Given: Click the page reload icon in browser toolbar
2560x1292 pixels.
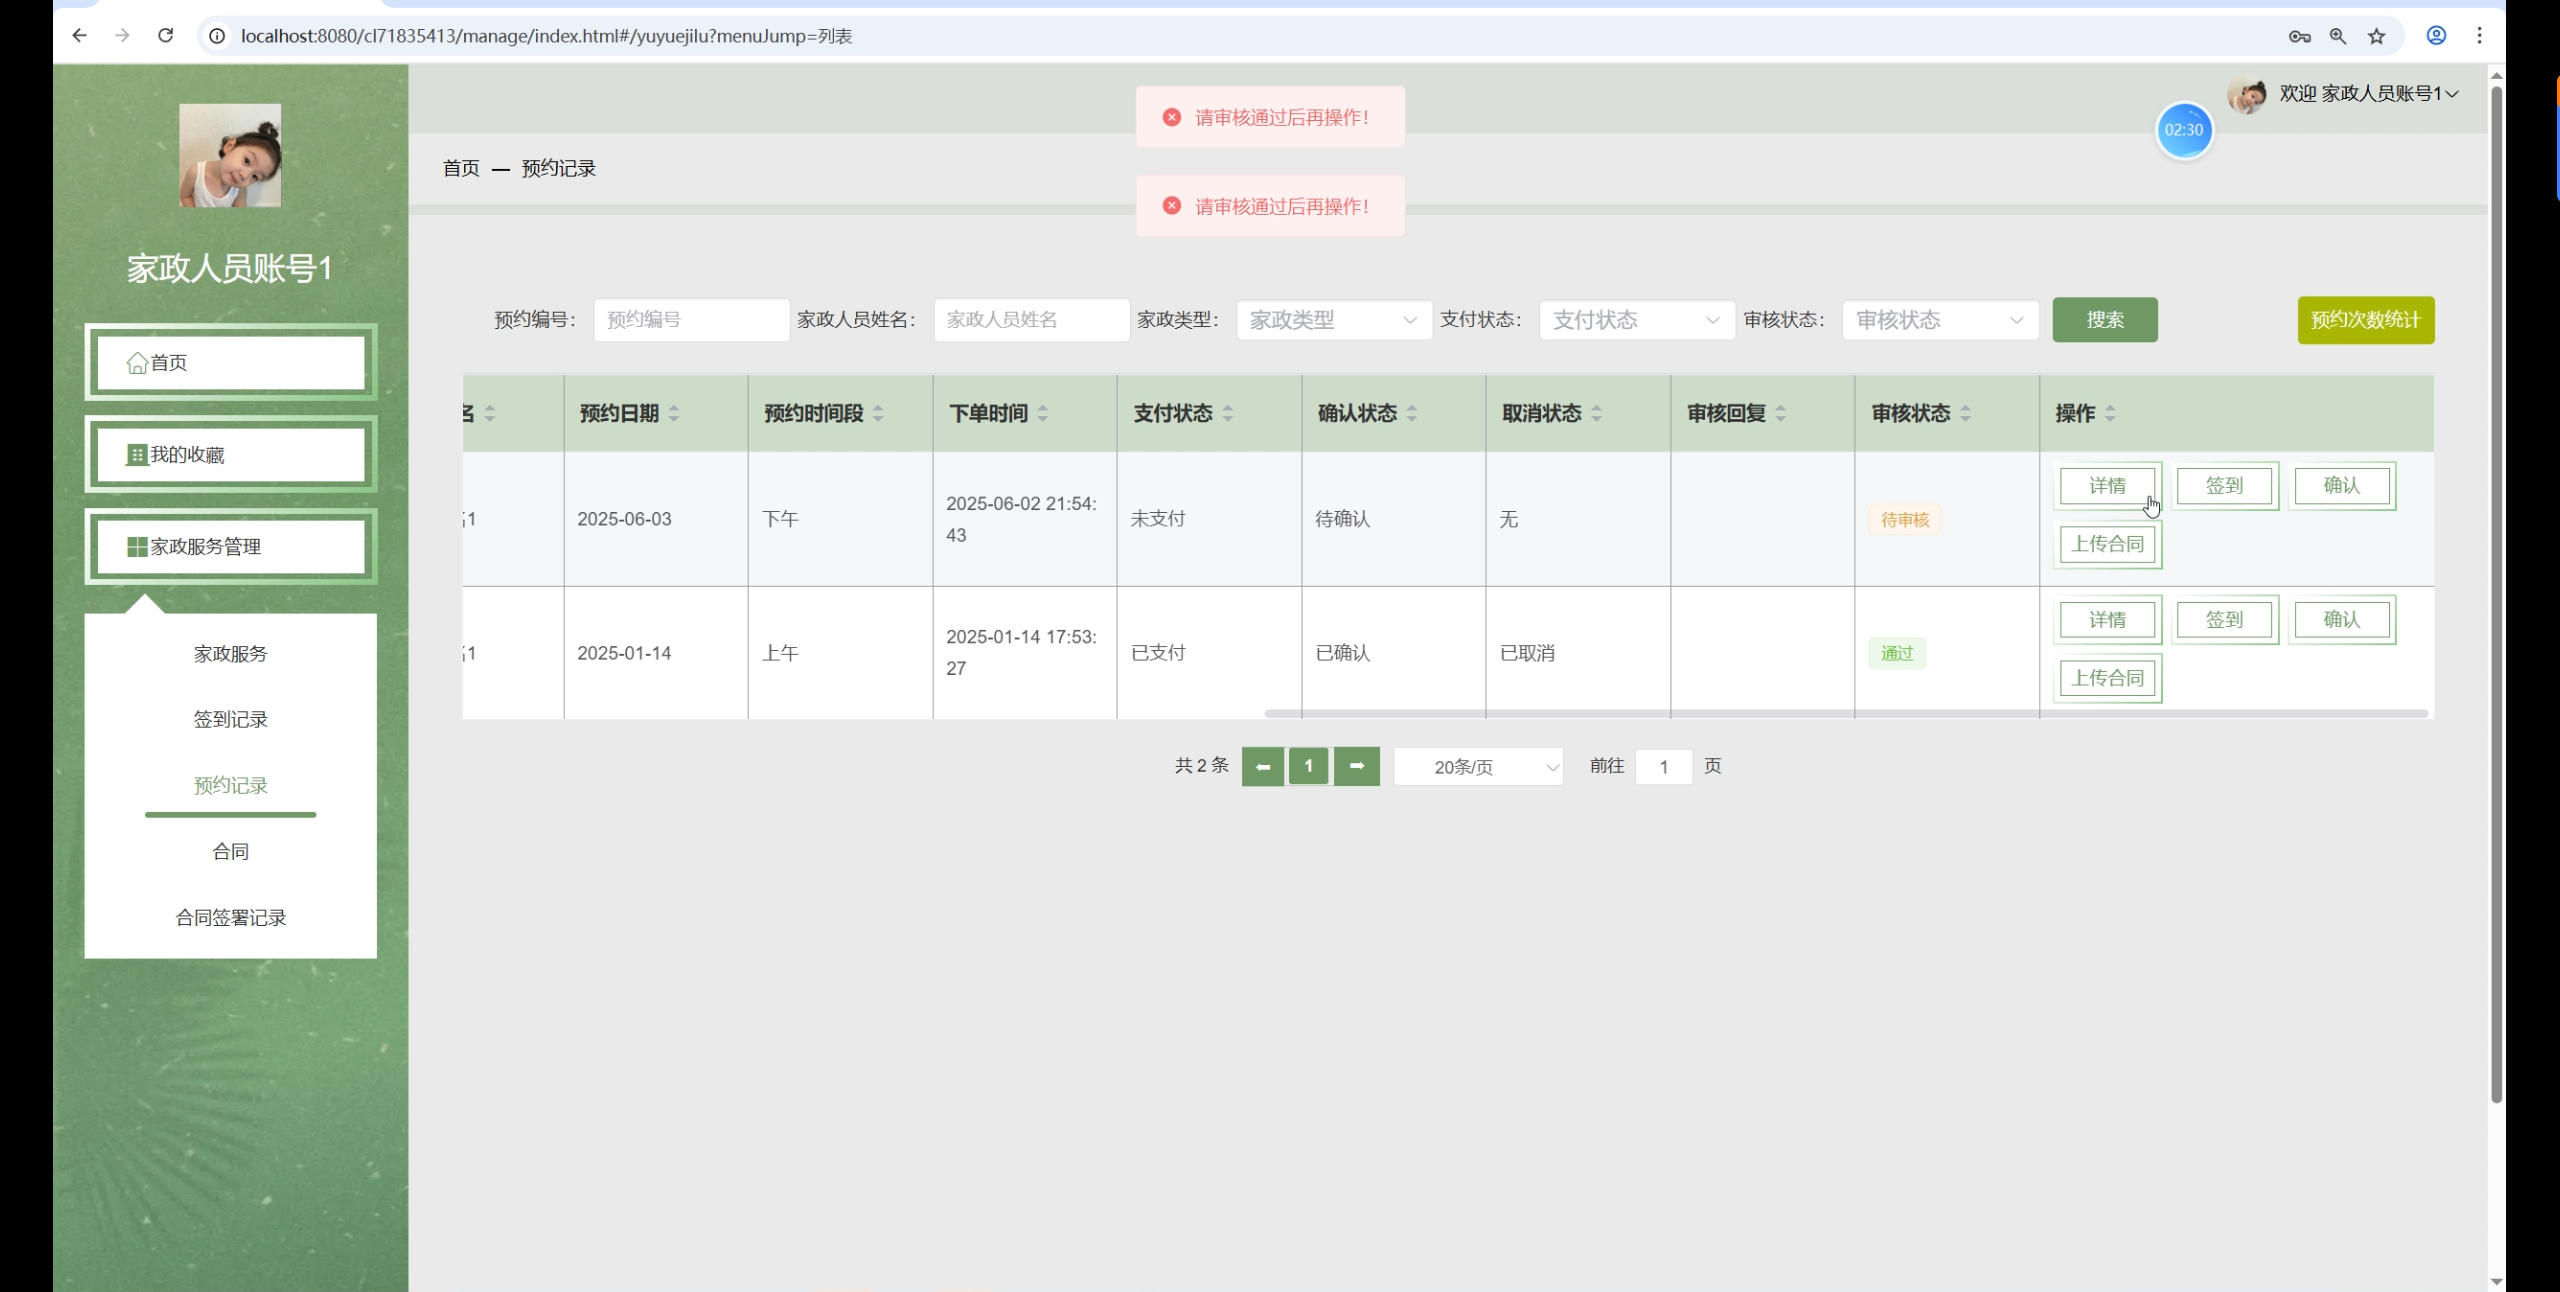Looking at the screenshot, I should [166, 35].
